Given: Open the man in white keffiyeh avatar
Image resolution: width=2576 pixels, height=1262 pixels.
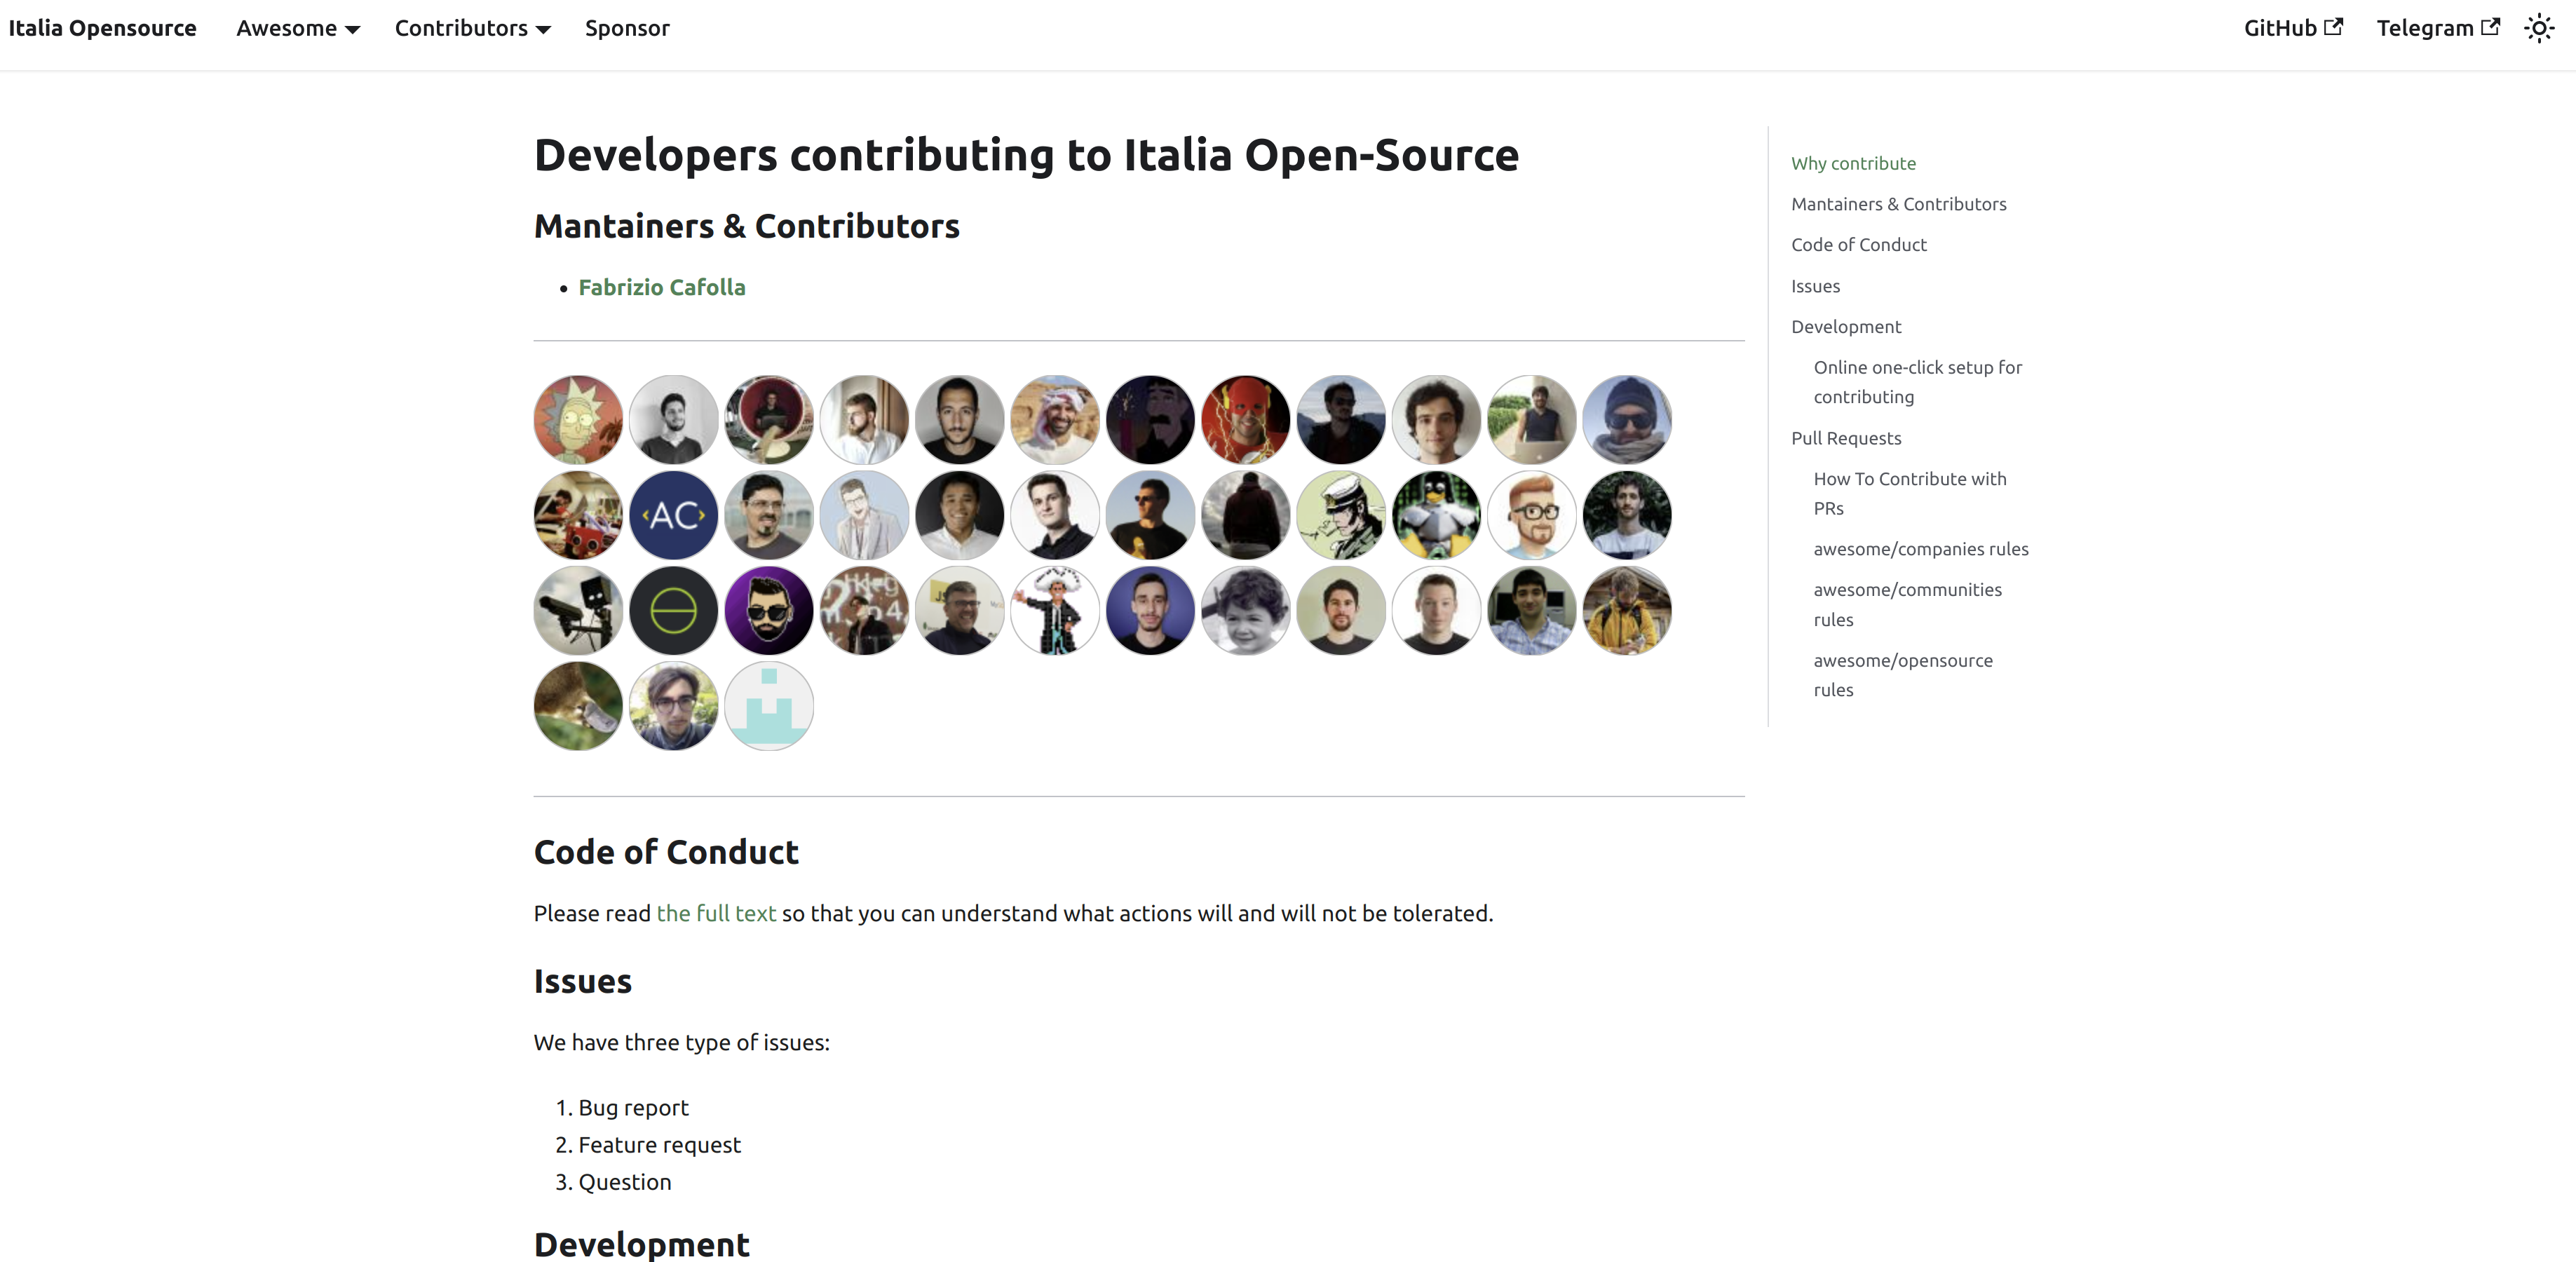Looking at the screenshot, I should tap(1055, 420).
